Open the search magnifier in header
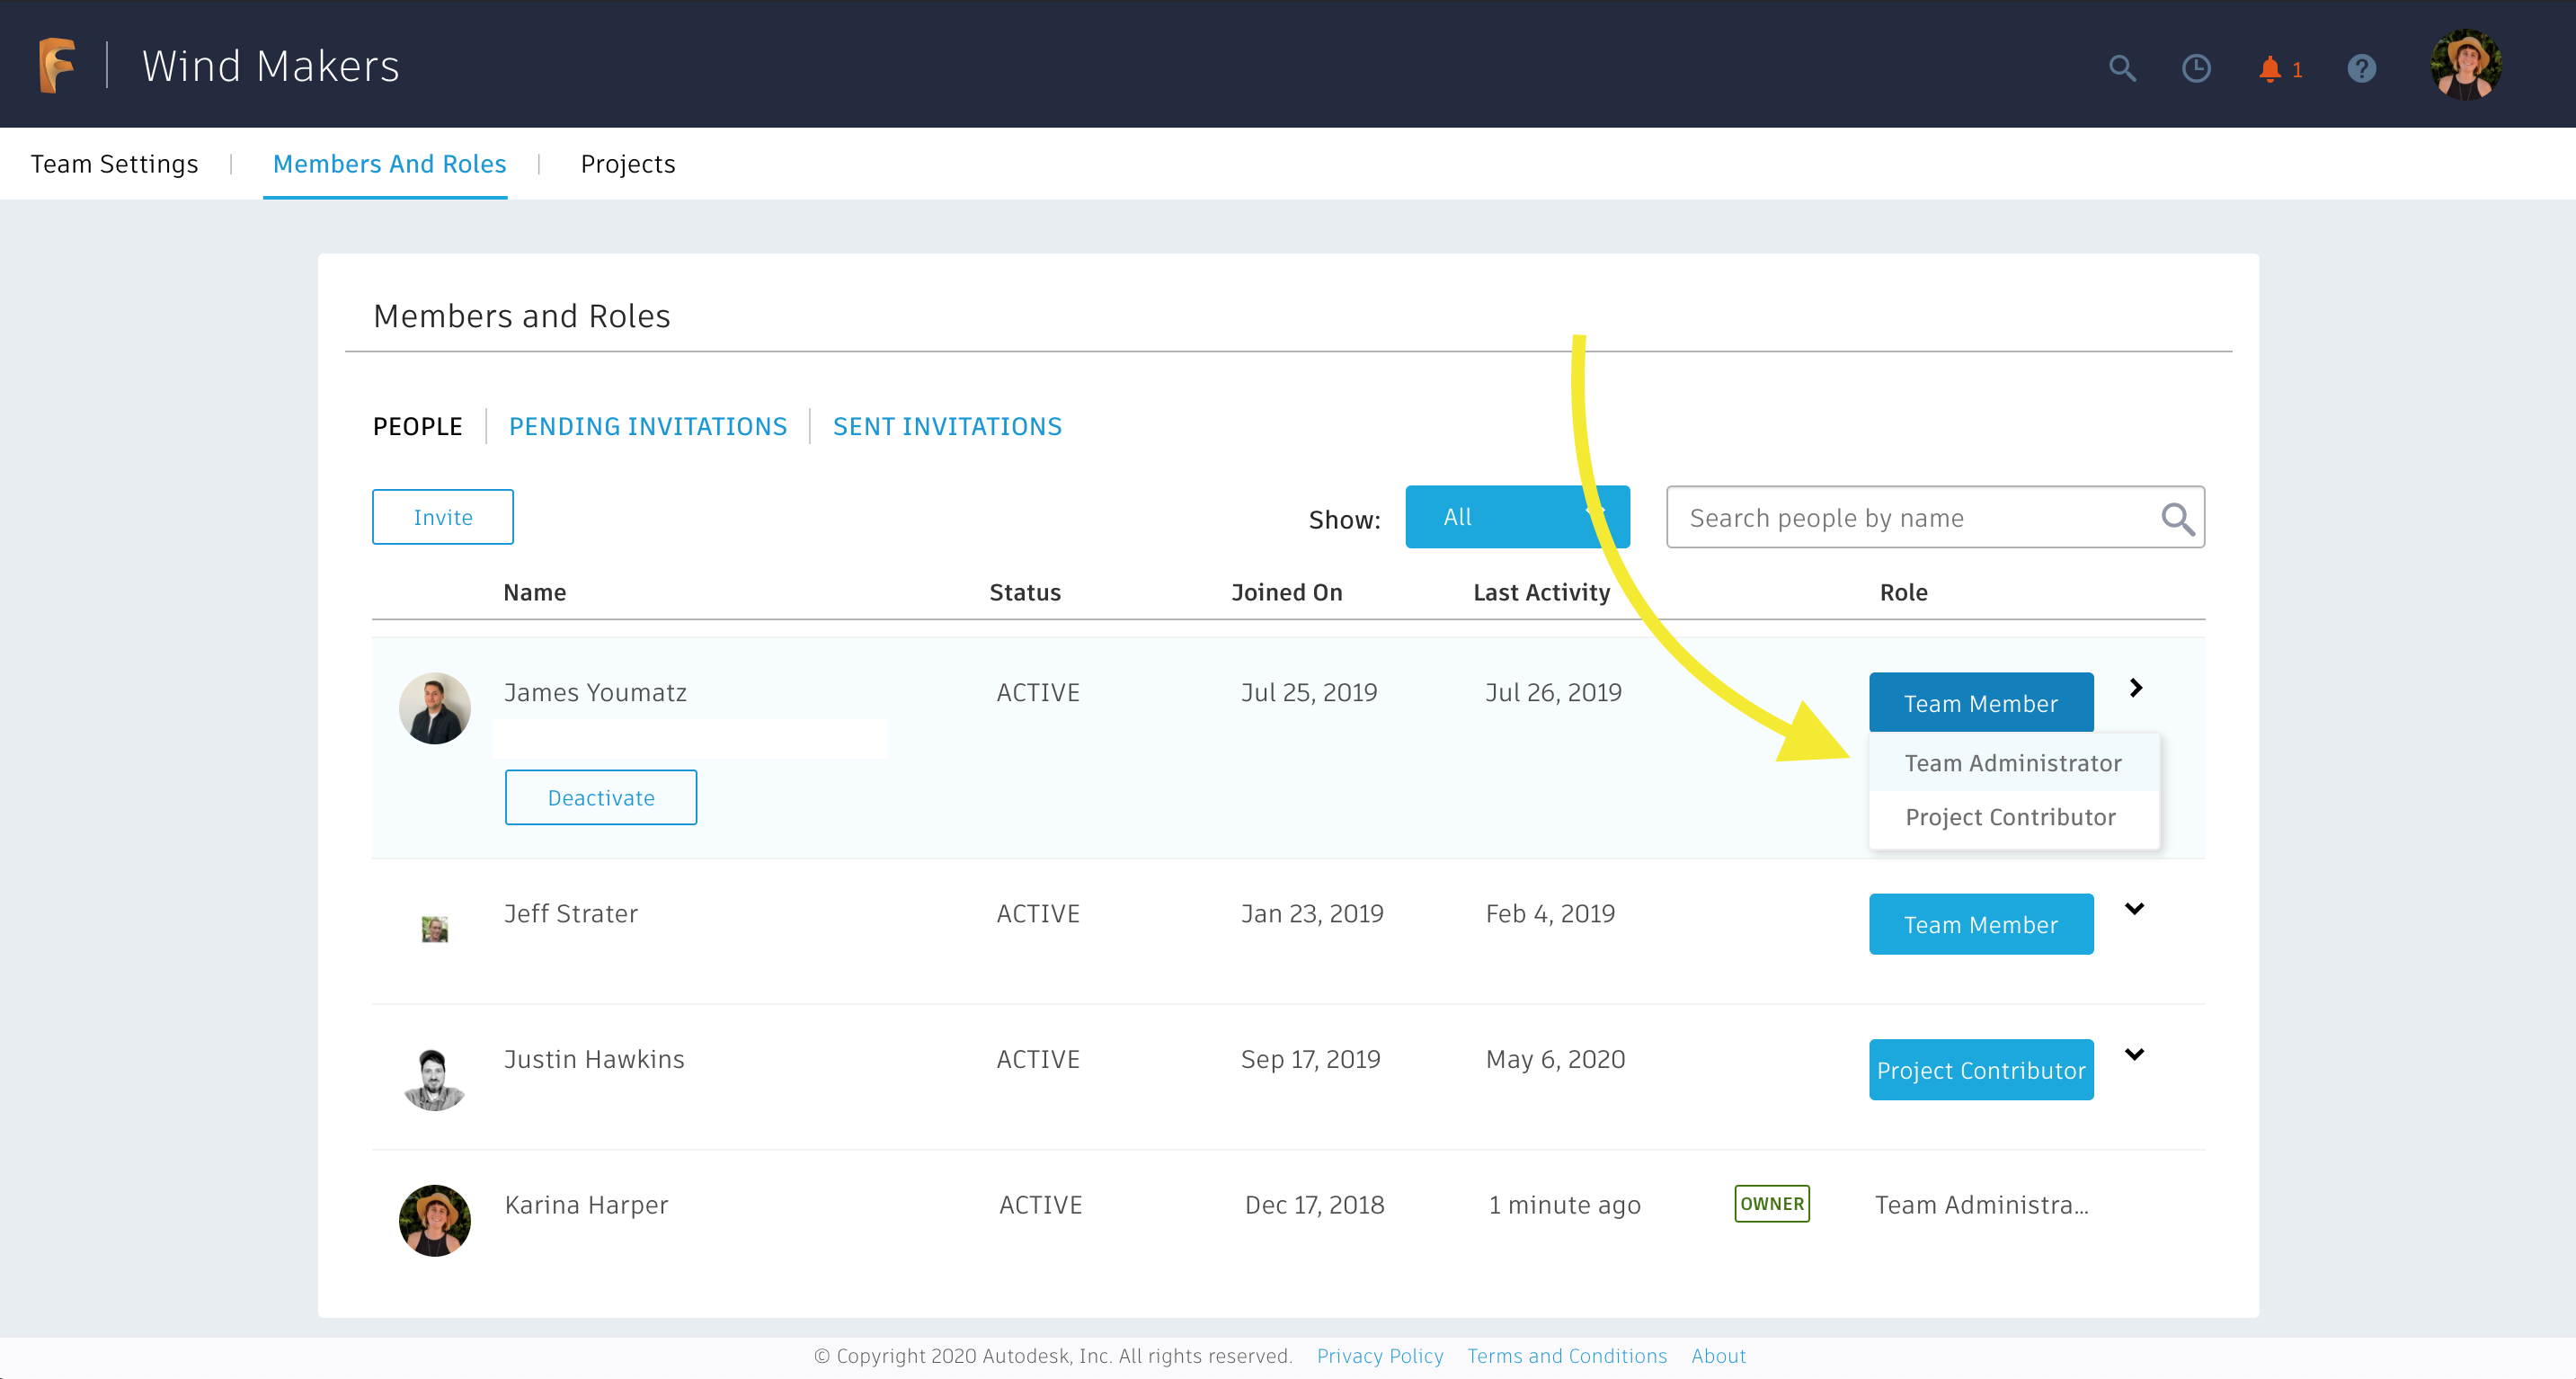This screenshot has height=1379, width=2576. click(x=2122, y=68)
